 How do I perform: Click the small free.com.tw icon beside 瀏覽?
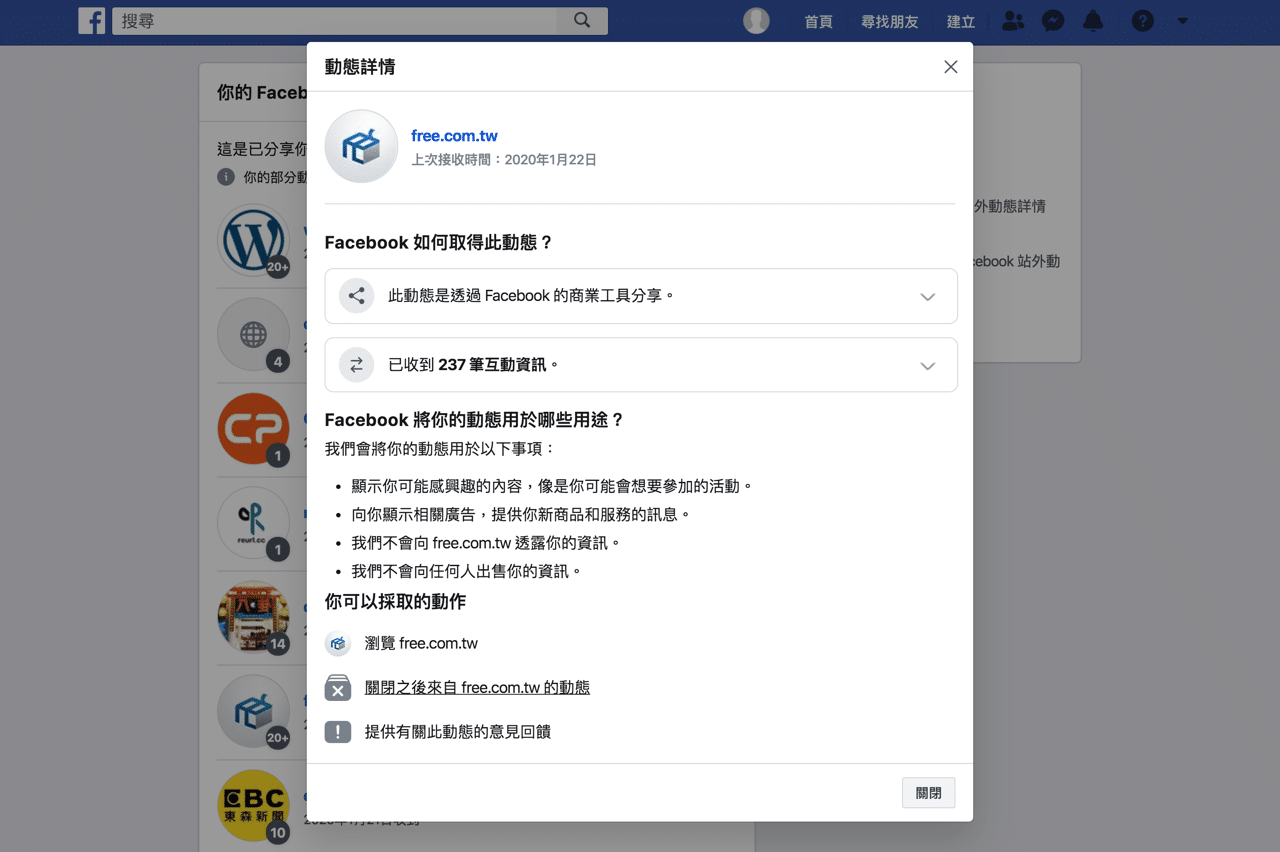(x=338, y=643)
